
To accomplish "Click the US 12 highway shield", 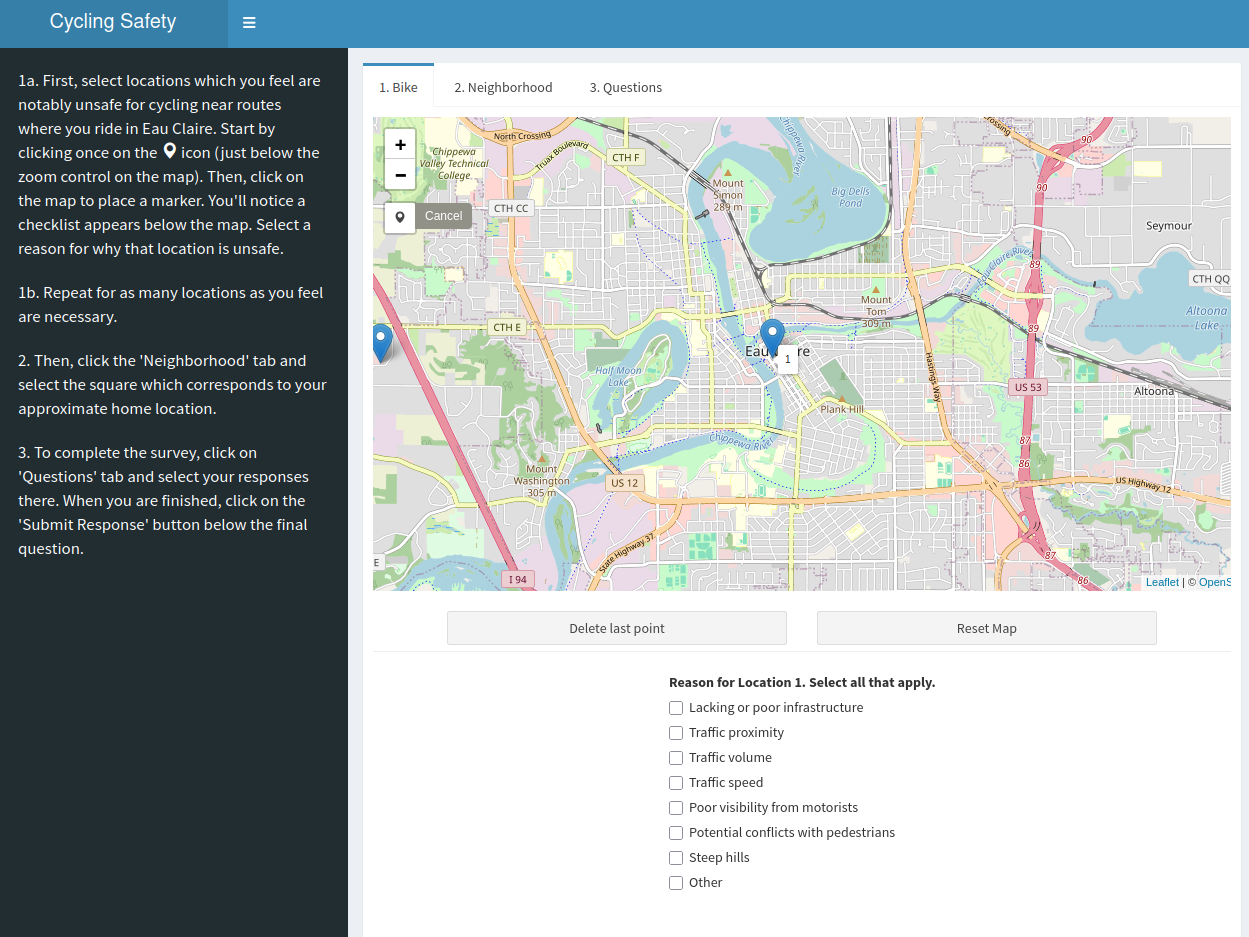I will coord(624,483).
